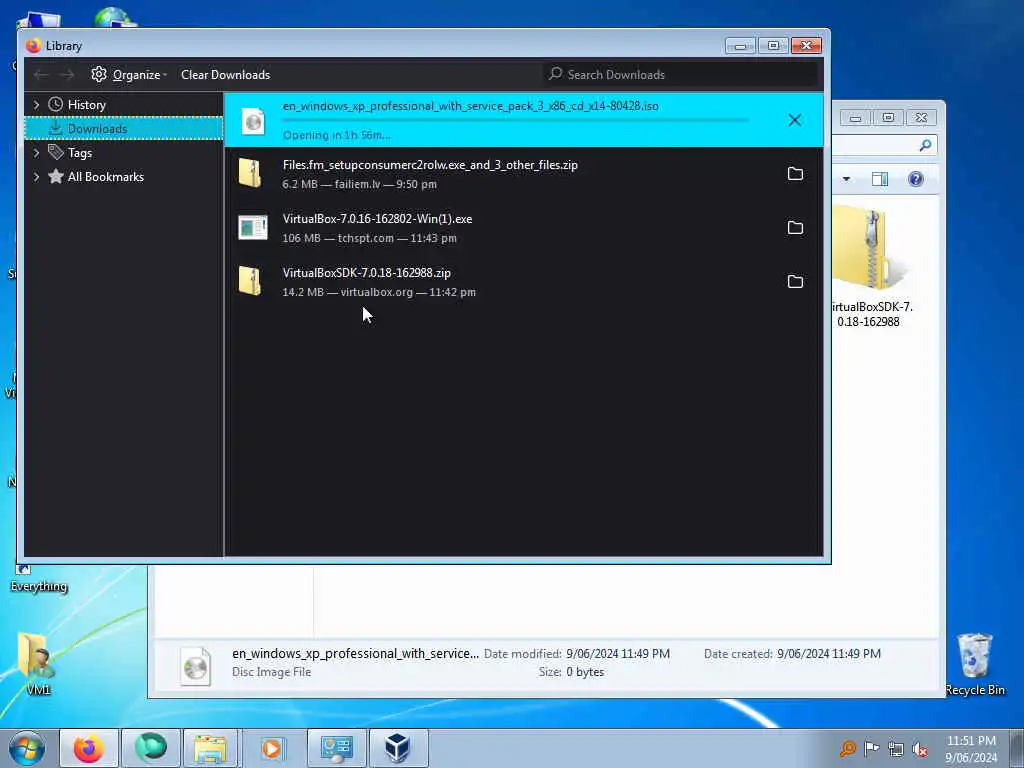Focus the Search Downloads field
Screen dimensions: 1024x768
click(x=680, y=74)
